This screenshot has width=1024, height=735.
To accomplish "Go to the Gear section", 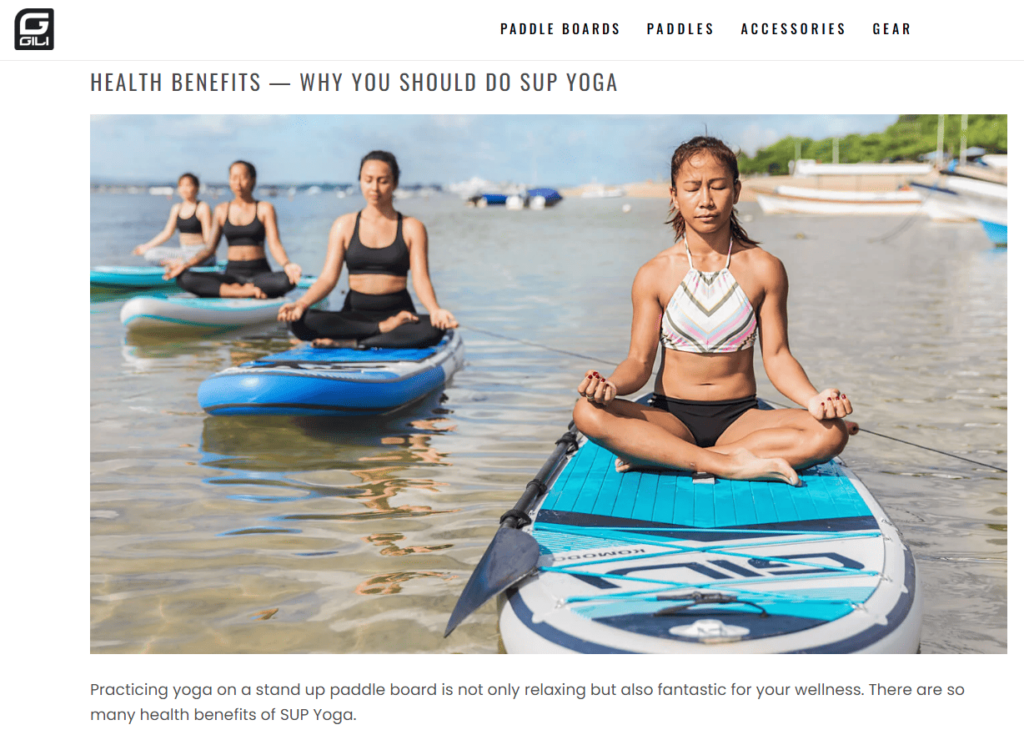I will point(891,29).
